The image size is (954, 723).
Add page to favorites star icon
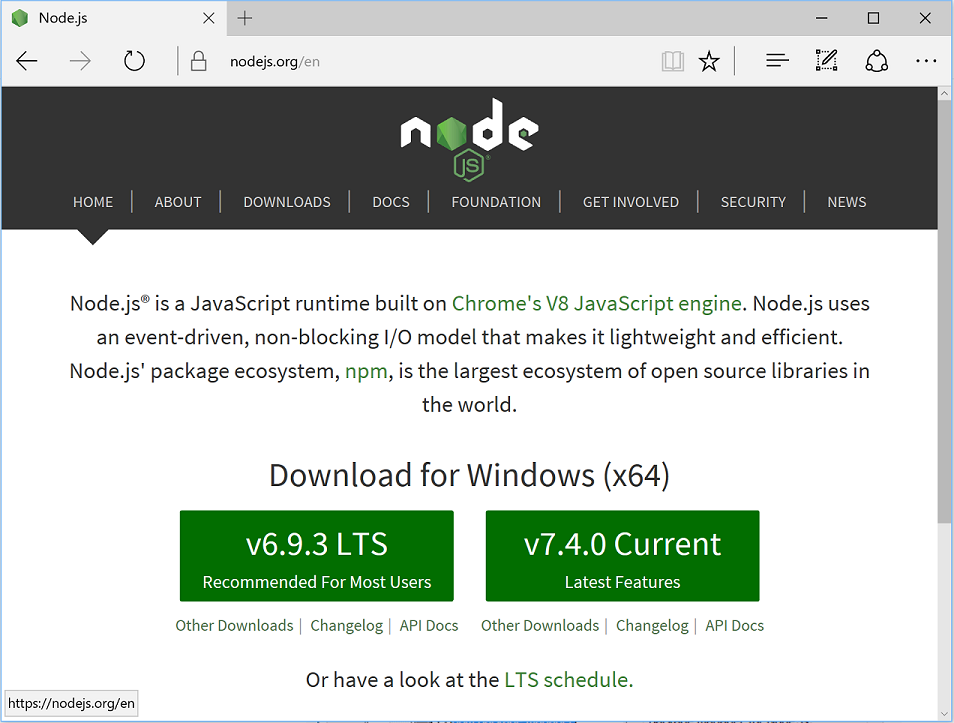tap(709, 62)
